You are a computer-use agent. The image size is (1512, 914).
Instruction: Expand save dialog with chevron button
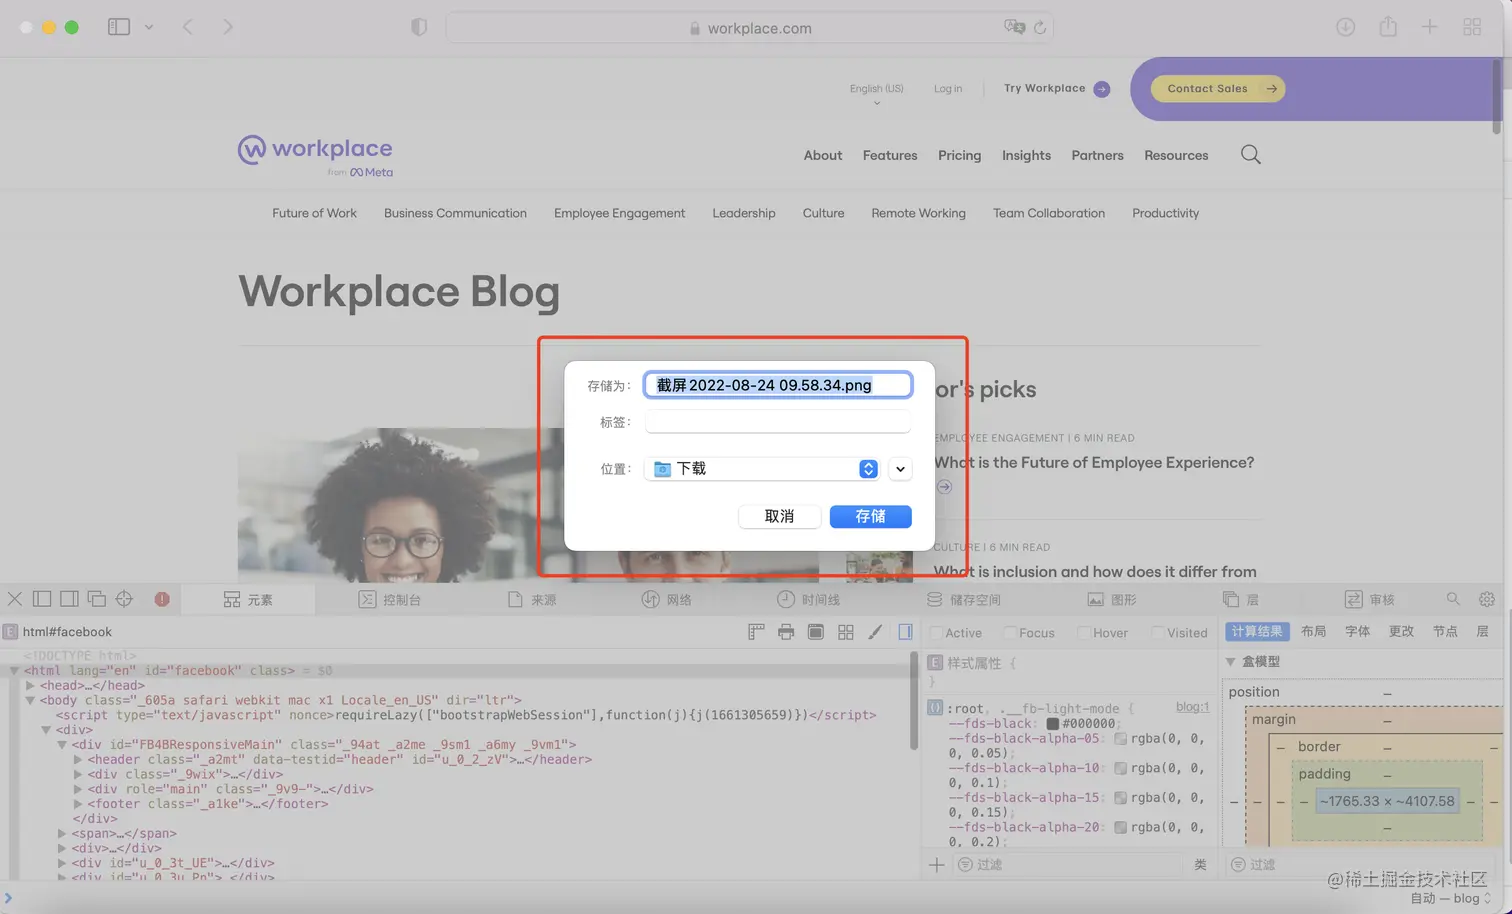coord(900,469)
